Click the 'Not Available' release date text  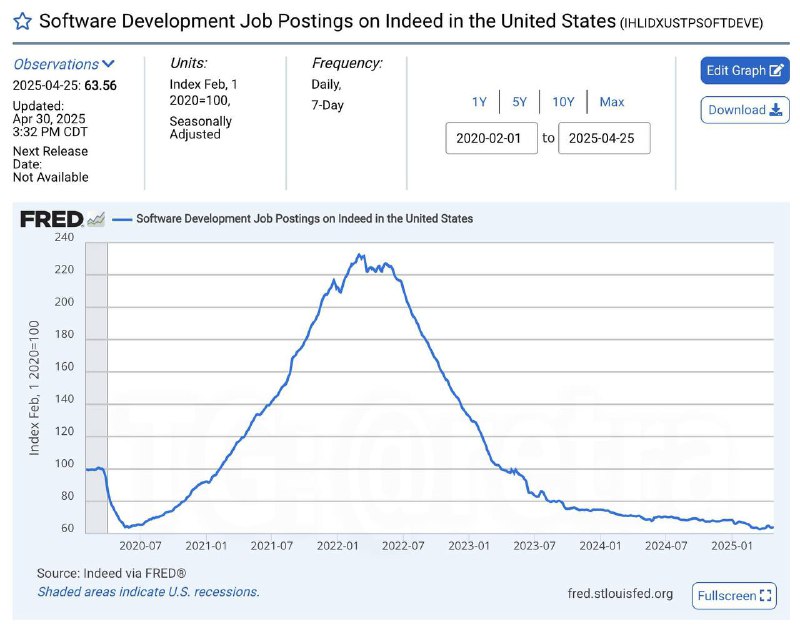coord(51,177)
